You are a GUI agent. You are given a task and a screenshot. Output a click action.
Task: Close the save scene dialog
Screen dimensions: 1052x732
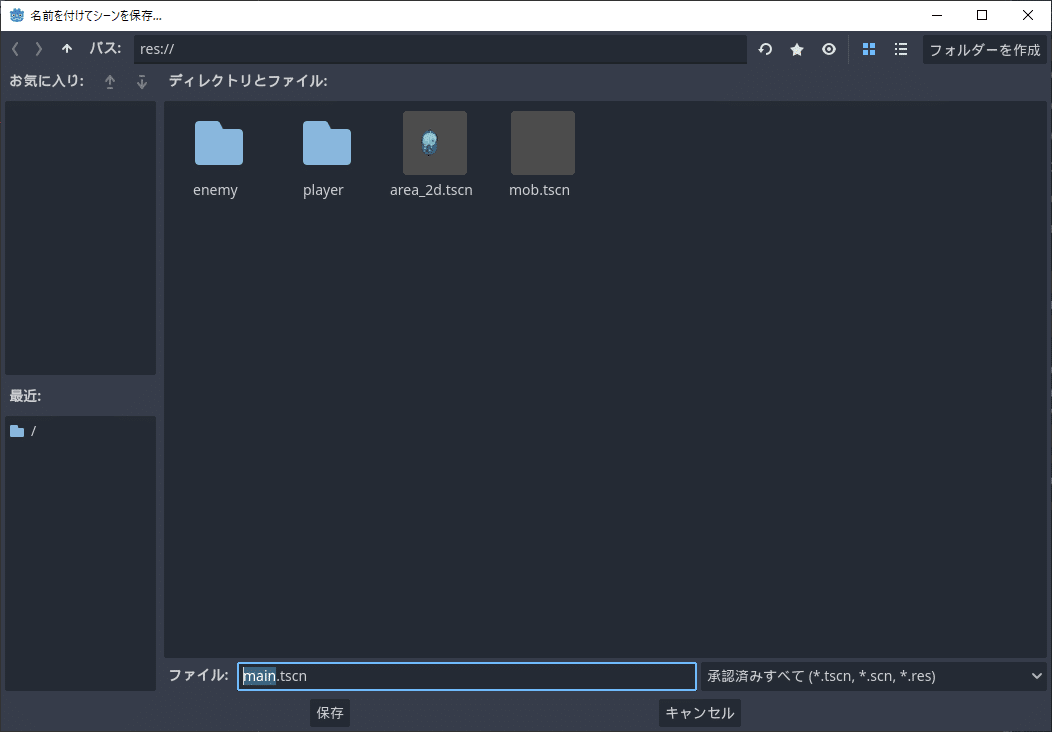pyautogui.click(x=1028, y=15)
